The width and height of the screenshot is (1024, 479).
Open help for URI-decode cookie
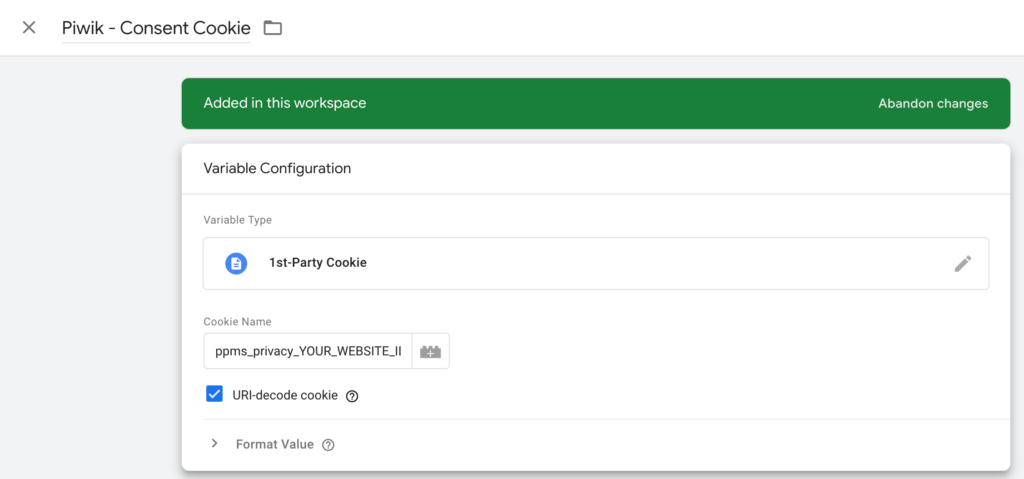pyautogui.click(x=352, y=396)
